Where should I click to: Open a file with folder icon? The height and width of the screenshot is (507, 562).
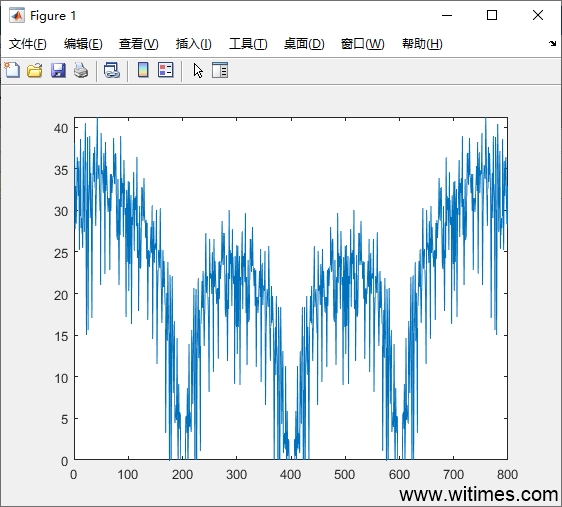pyautogui.click(x=35, y=70)
